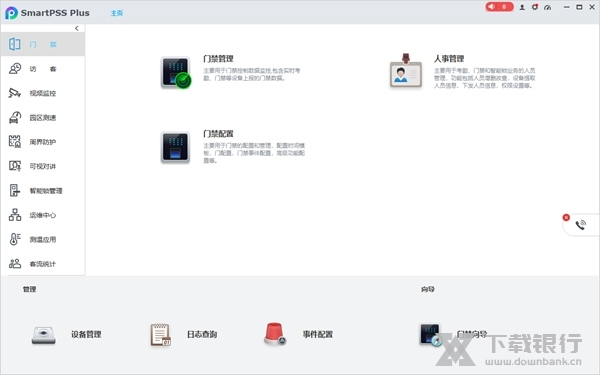The width and height of the screenshot is (600, 375).
Task: Select 门禁 access control in sidebar
Action: coord(42,44)
